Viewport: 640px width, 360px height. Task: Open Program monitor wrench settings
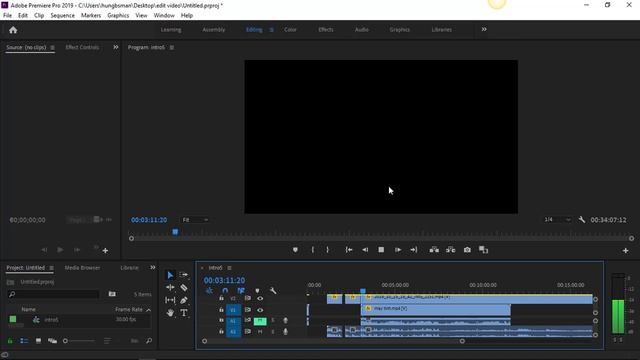(582, 220)
